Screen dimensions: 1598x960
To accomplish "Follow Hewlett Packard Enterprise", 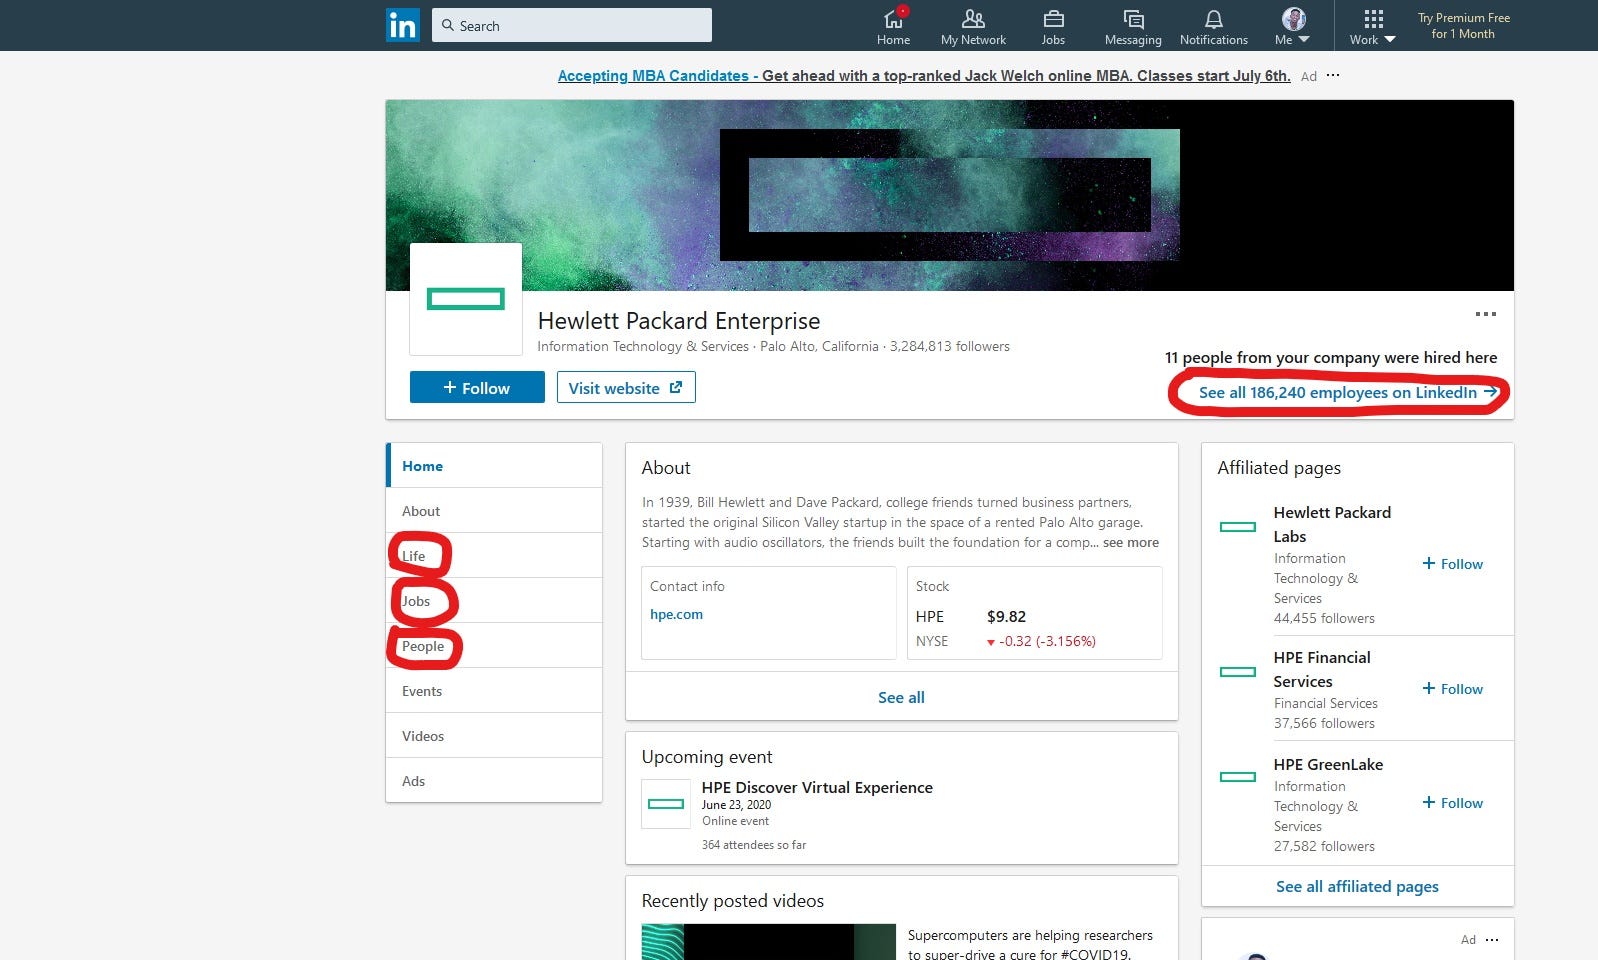I will point(477,387).
